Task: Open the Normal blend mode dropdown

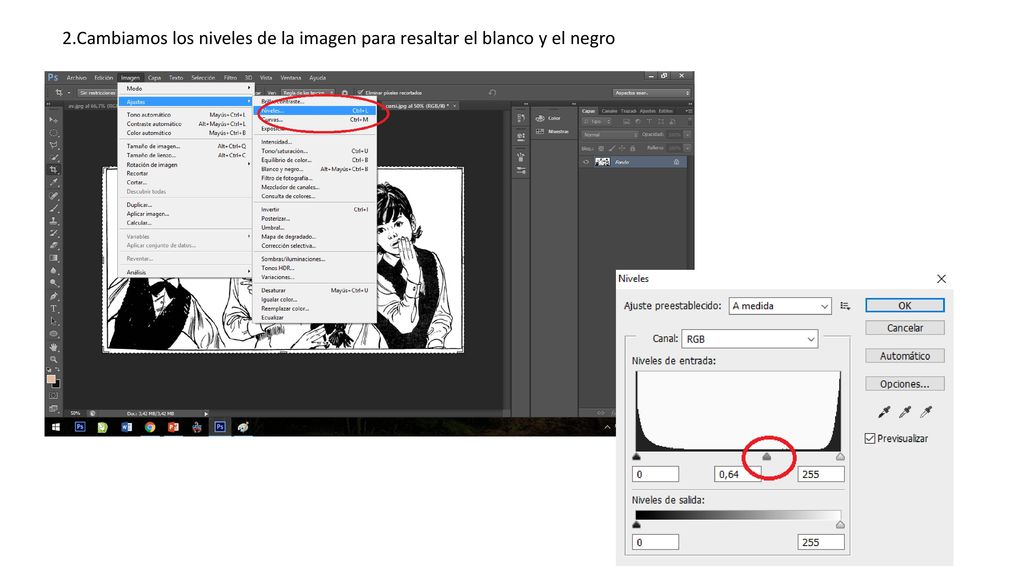Action: click(x=609, y=135)
